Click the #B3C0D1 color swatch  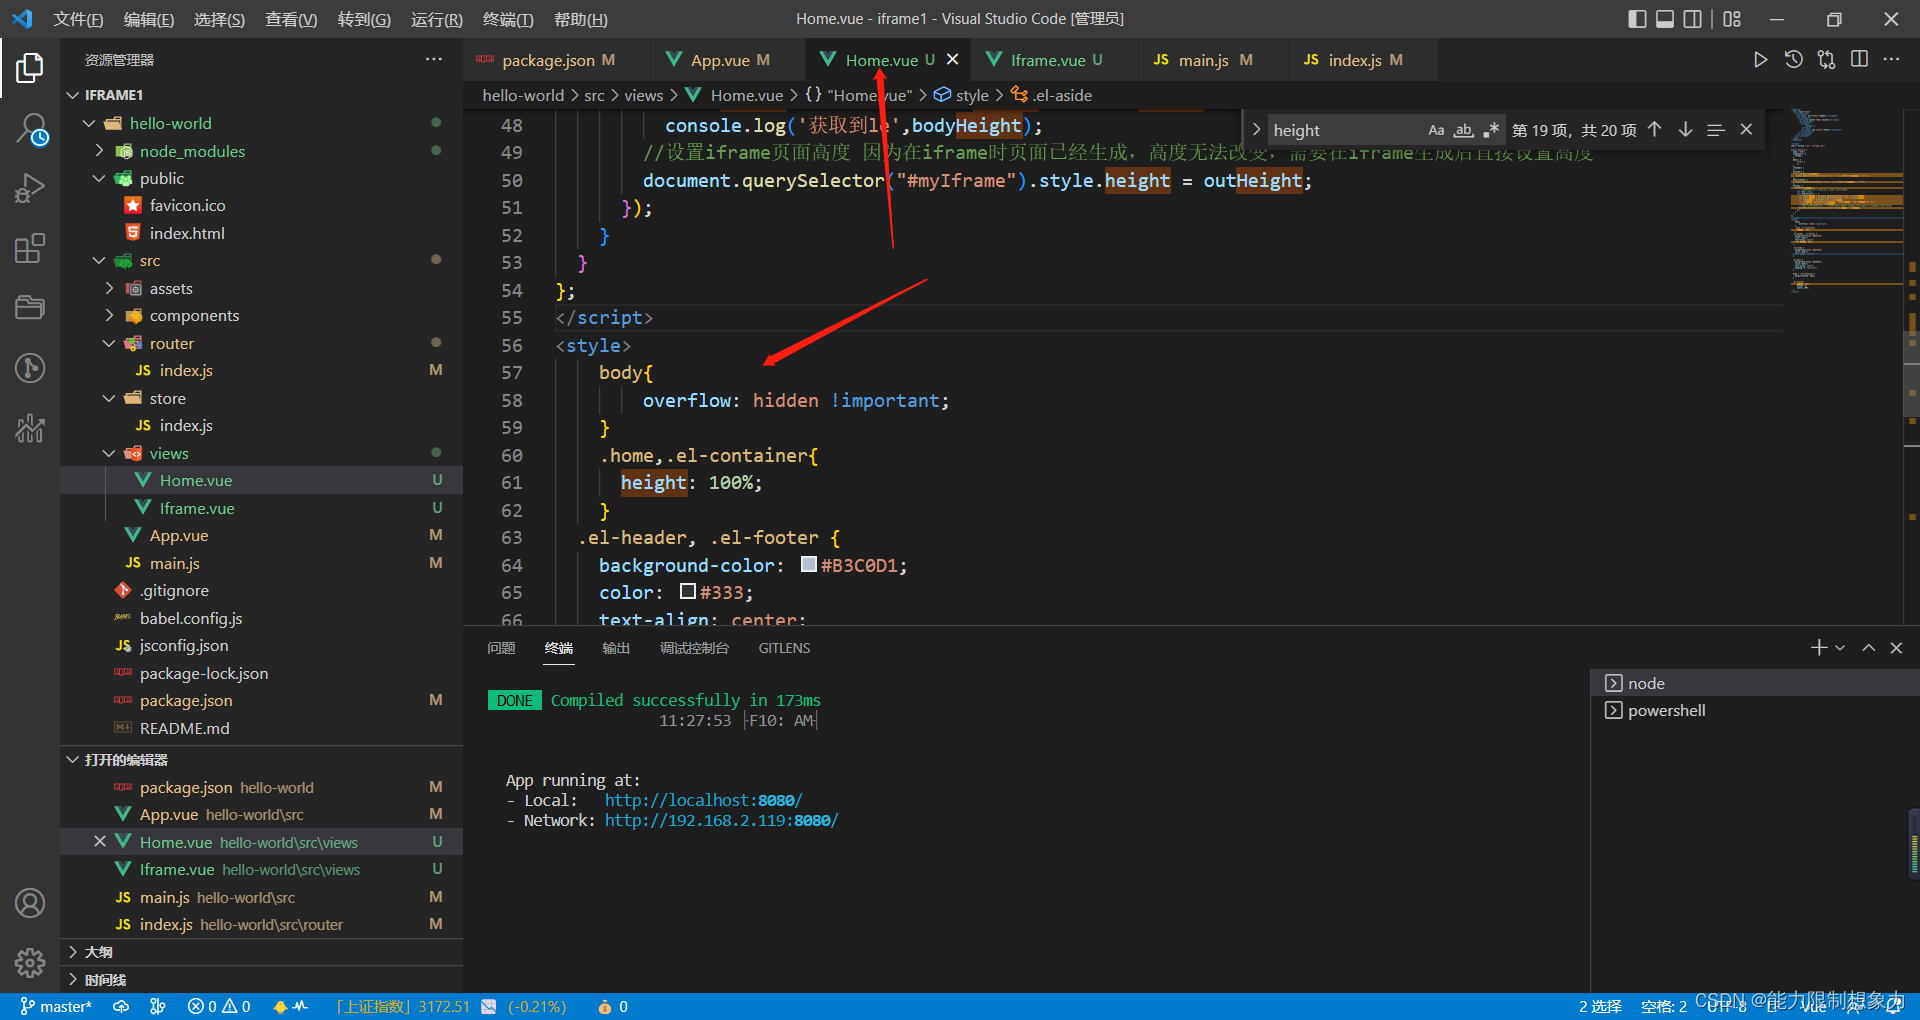point(809,565)
